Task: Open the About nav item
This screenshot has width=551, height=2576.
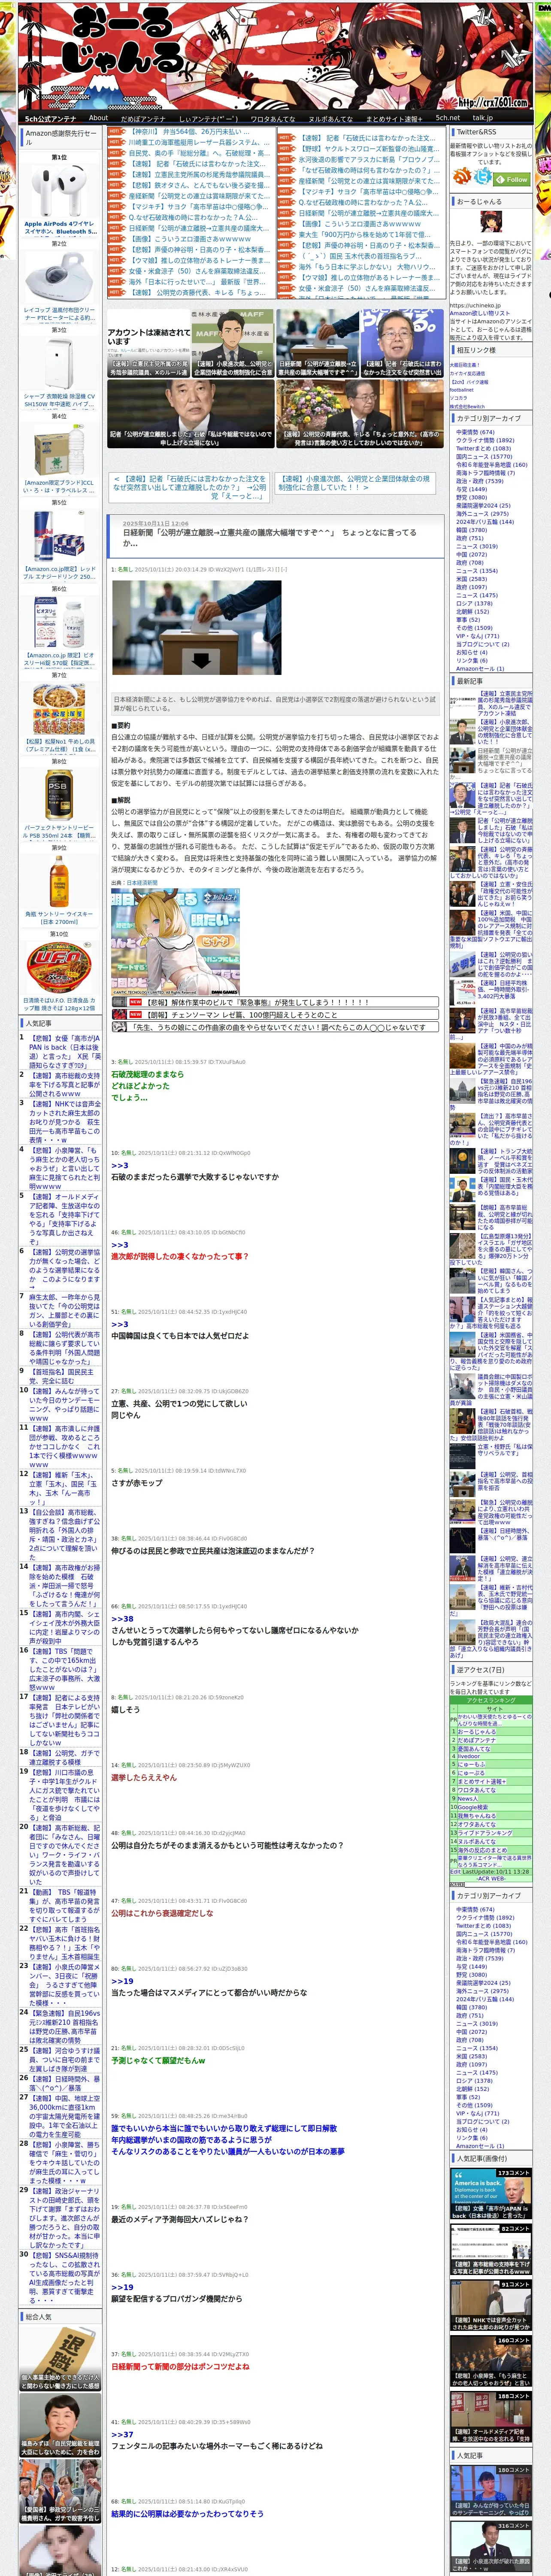Action: coord(98,118)
